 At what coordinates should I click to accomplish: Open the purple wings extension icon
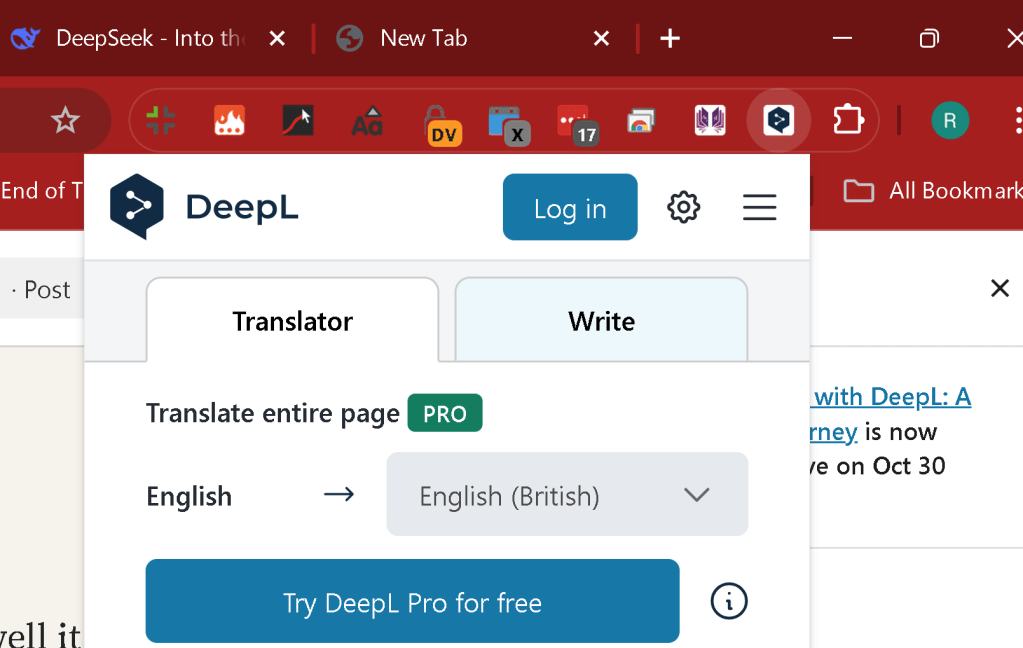(710, 120)
